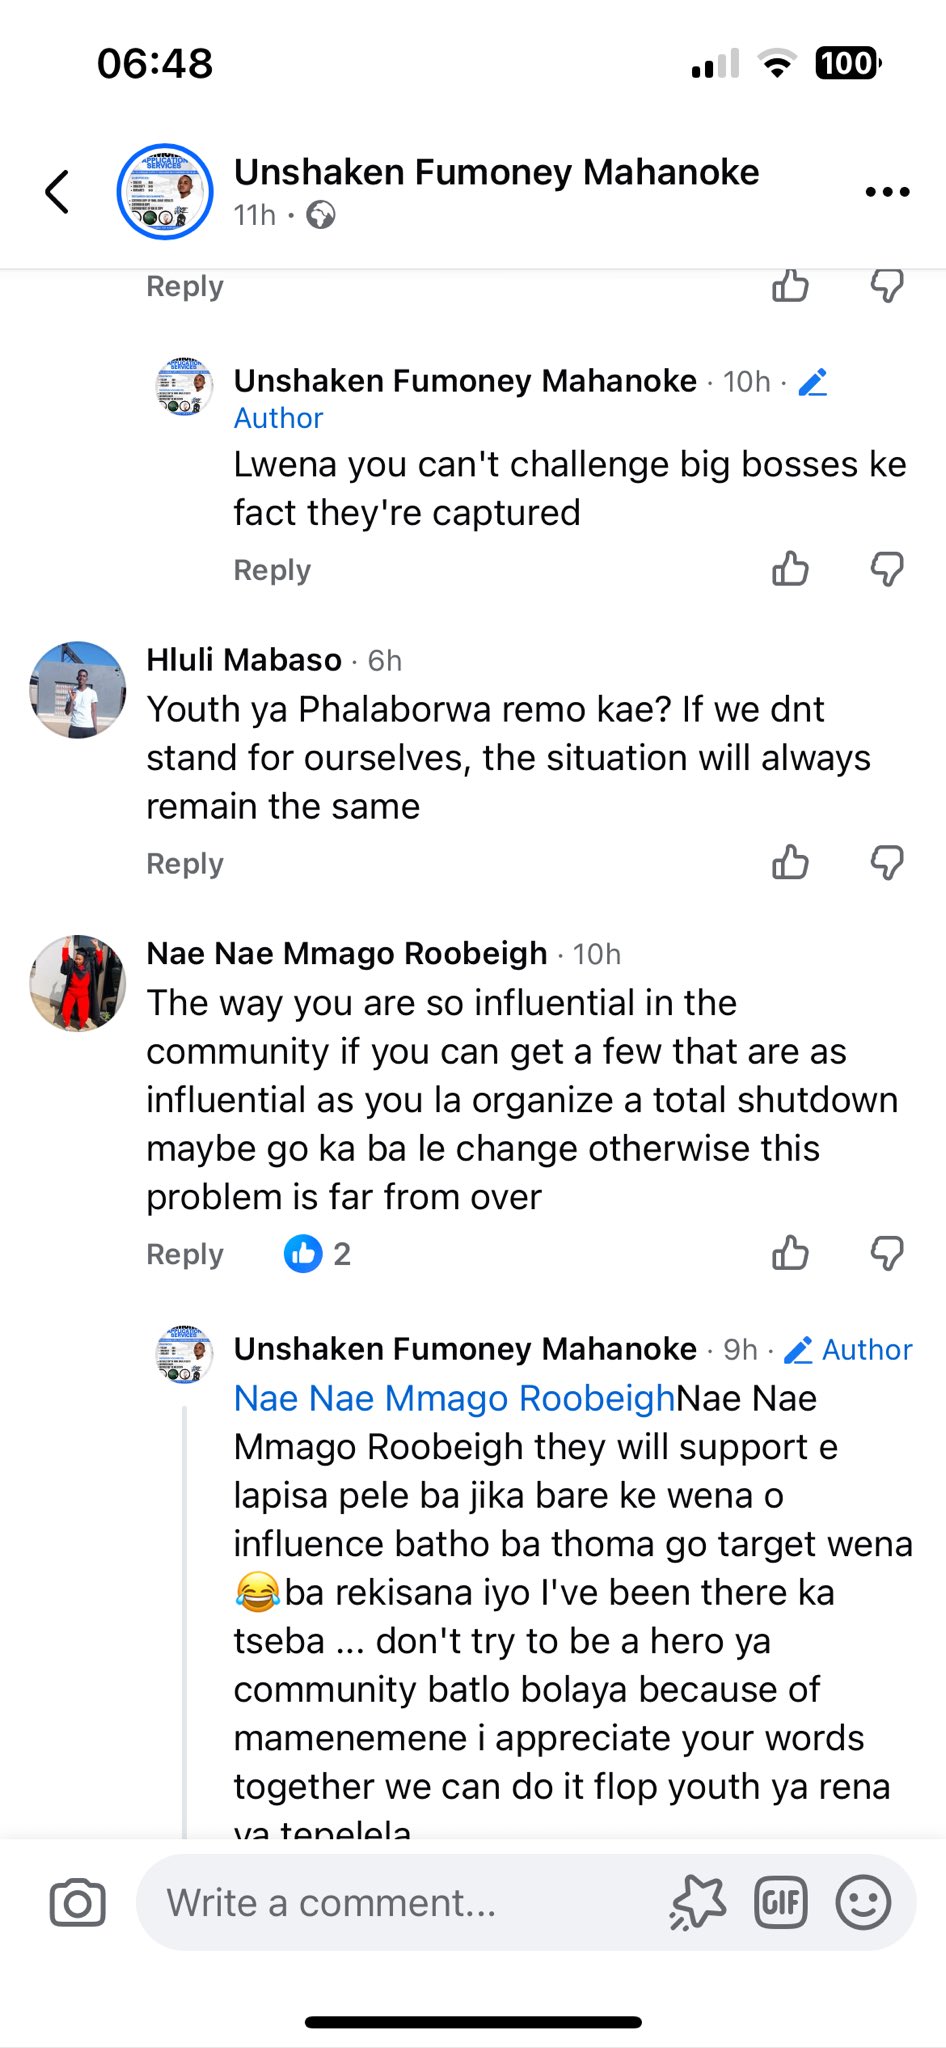Reply to Hluli Mabaso's comment
946x2048 pixels.
185,863
